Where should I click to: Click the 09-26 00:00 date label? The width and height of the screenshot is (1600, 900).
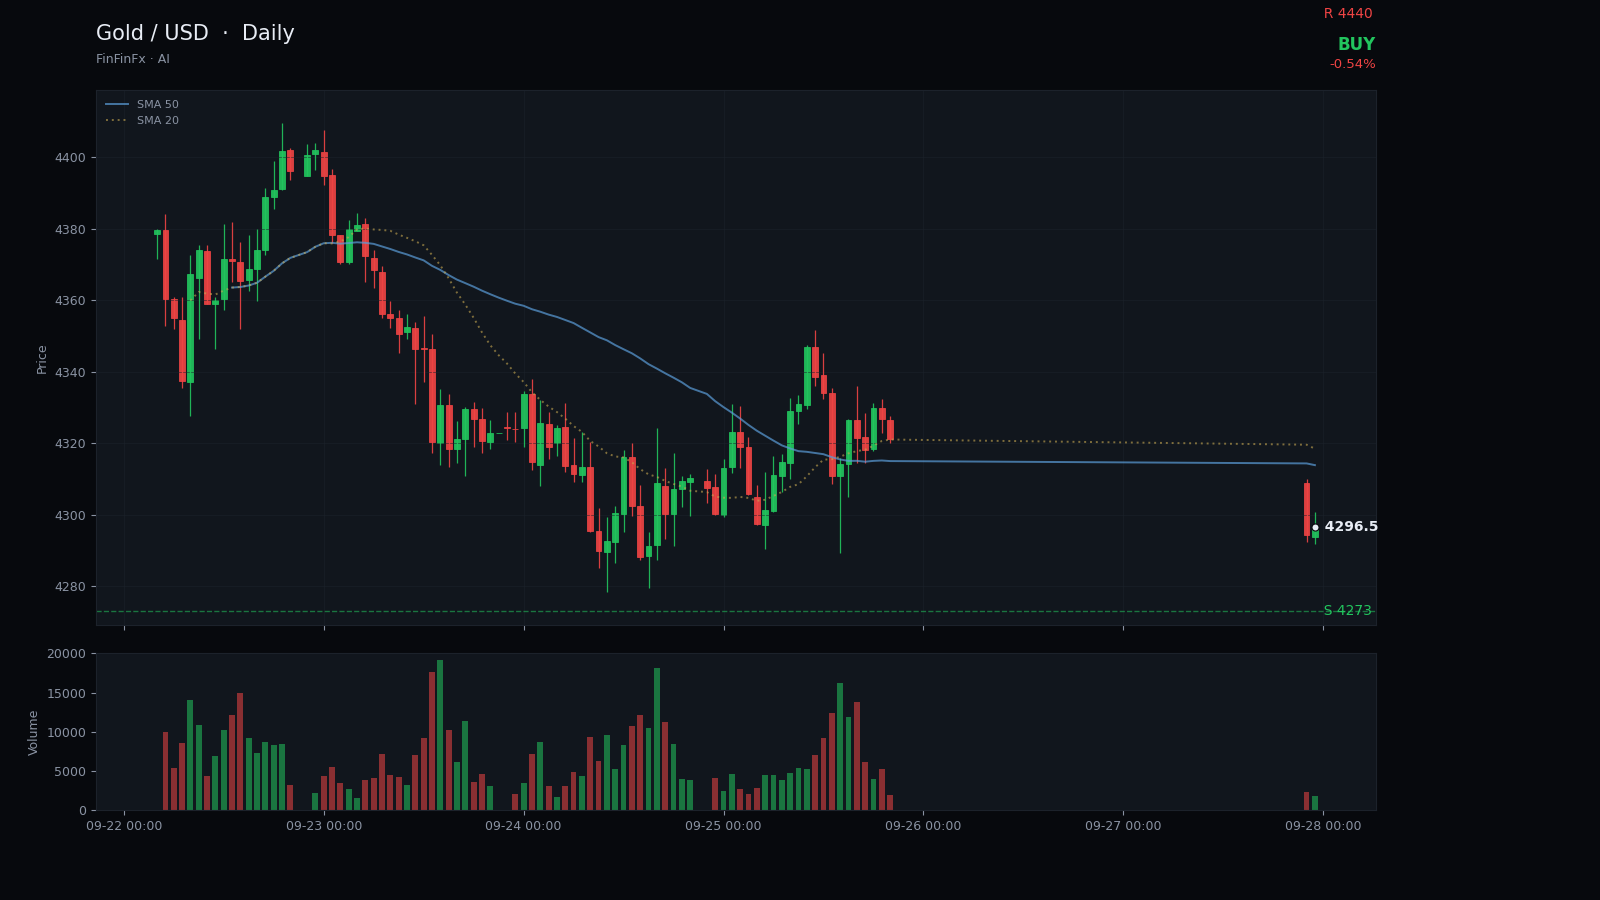tap(923, 826)
